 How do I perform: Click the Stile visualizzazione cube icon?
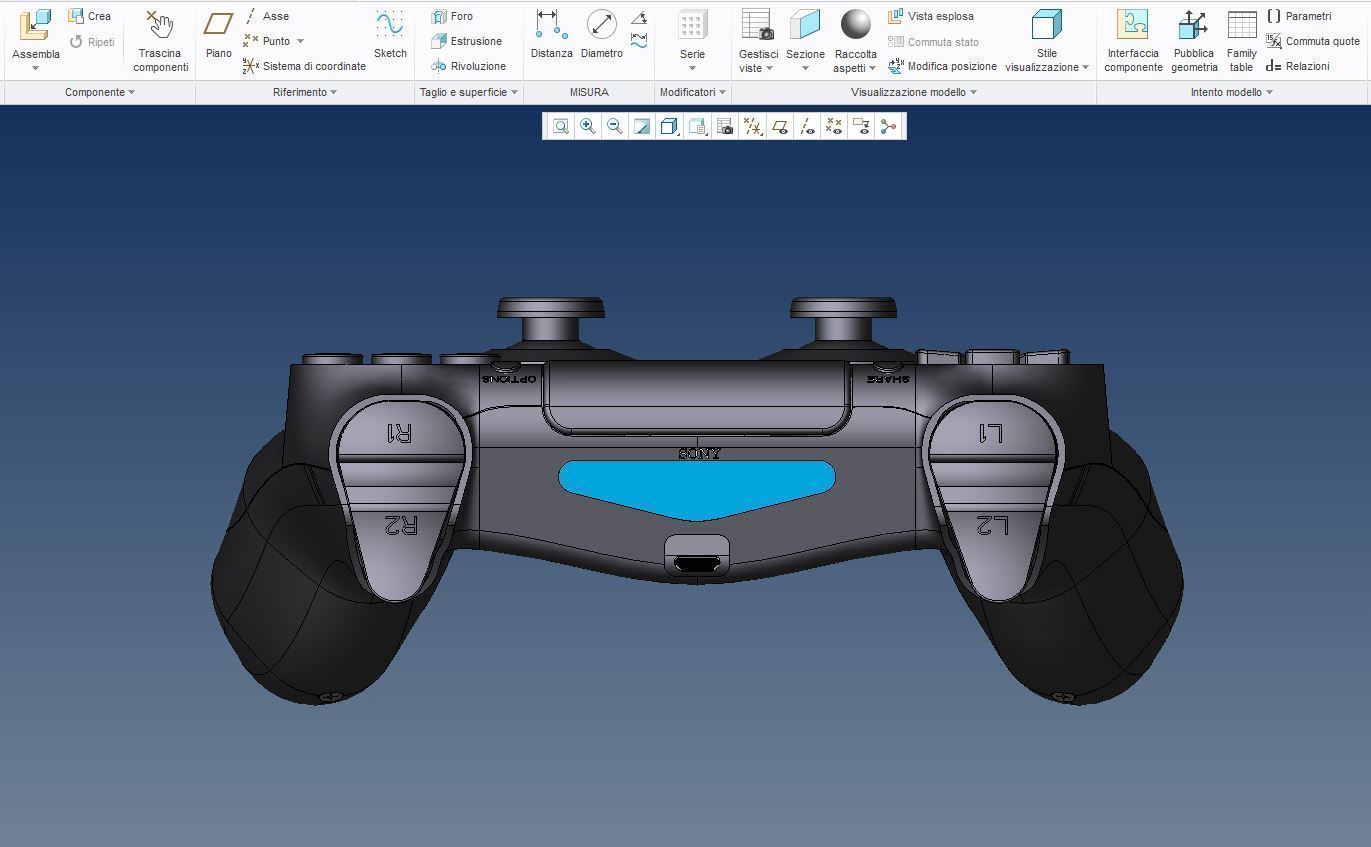(x=1047, y=26)
